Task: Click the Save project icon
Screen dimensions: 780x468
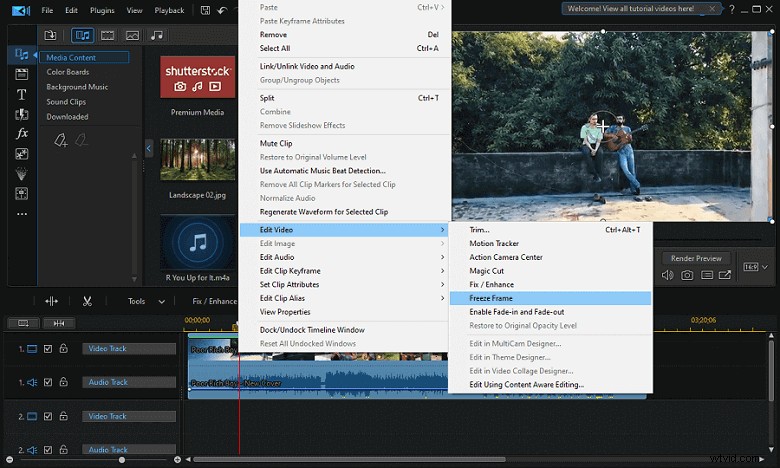Action: point(205,10)
